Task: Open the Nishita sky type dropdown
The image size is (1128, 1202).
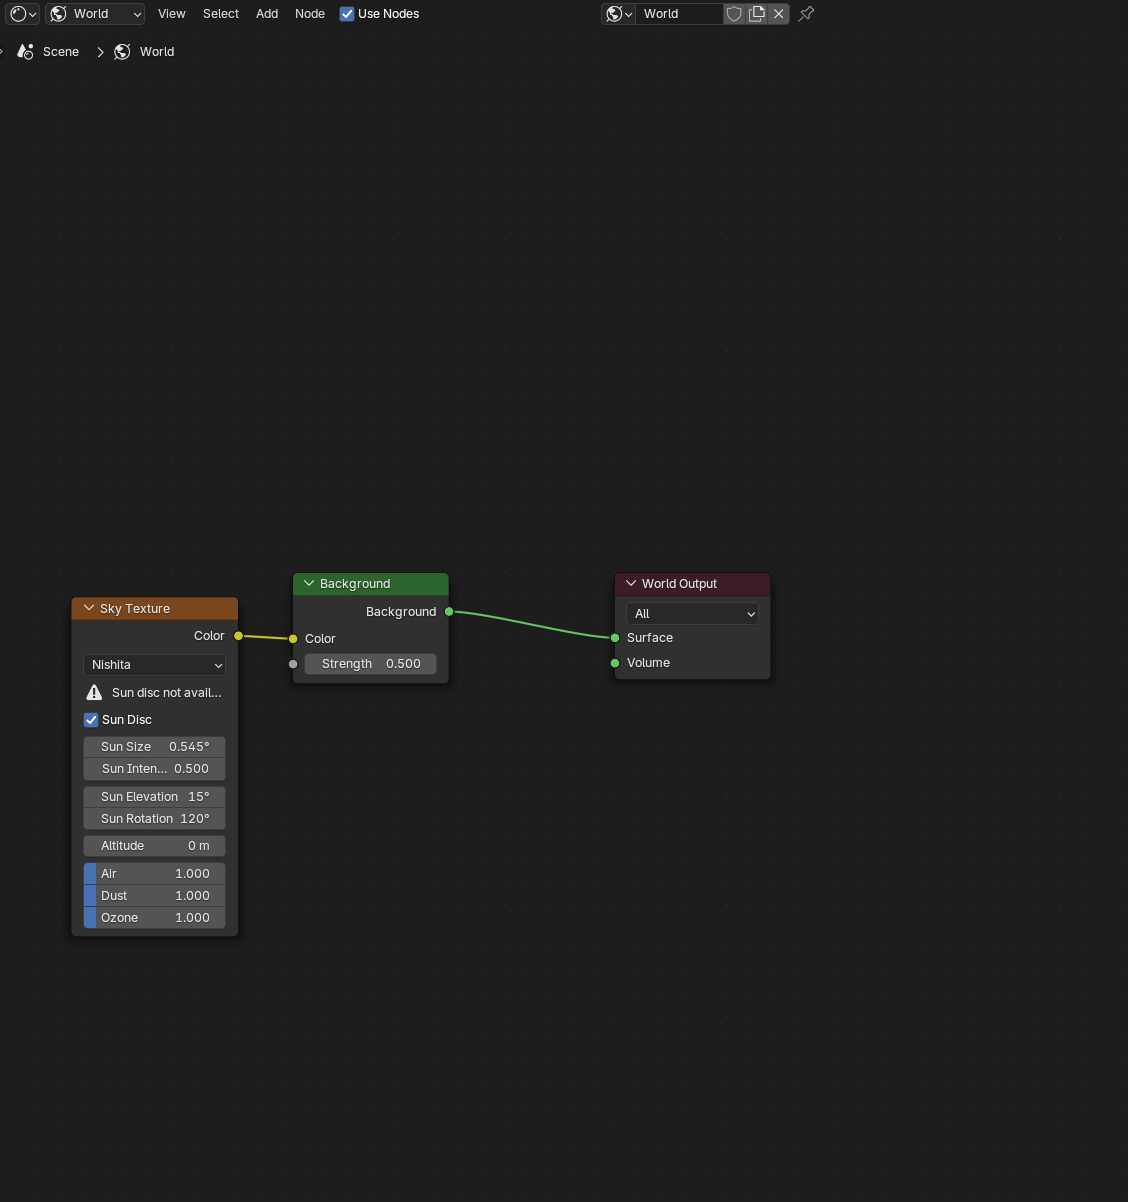Action: tap(155, 665)
